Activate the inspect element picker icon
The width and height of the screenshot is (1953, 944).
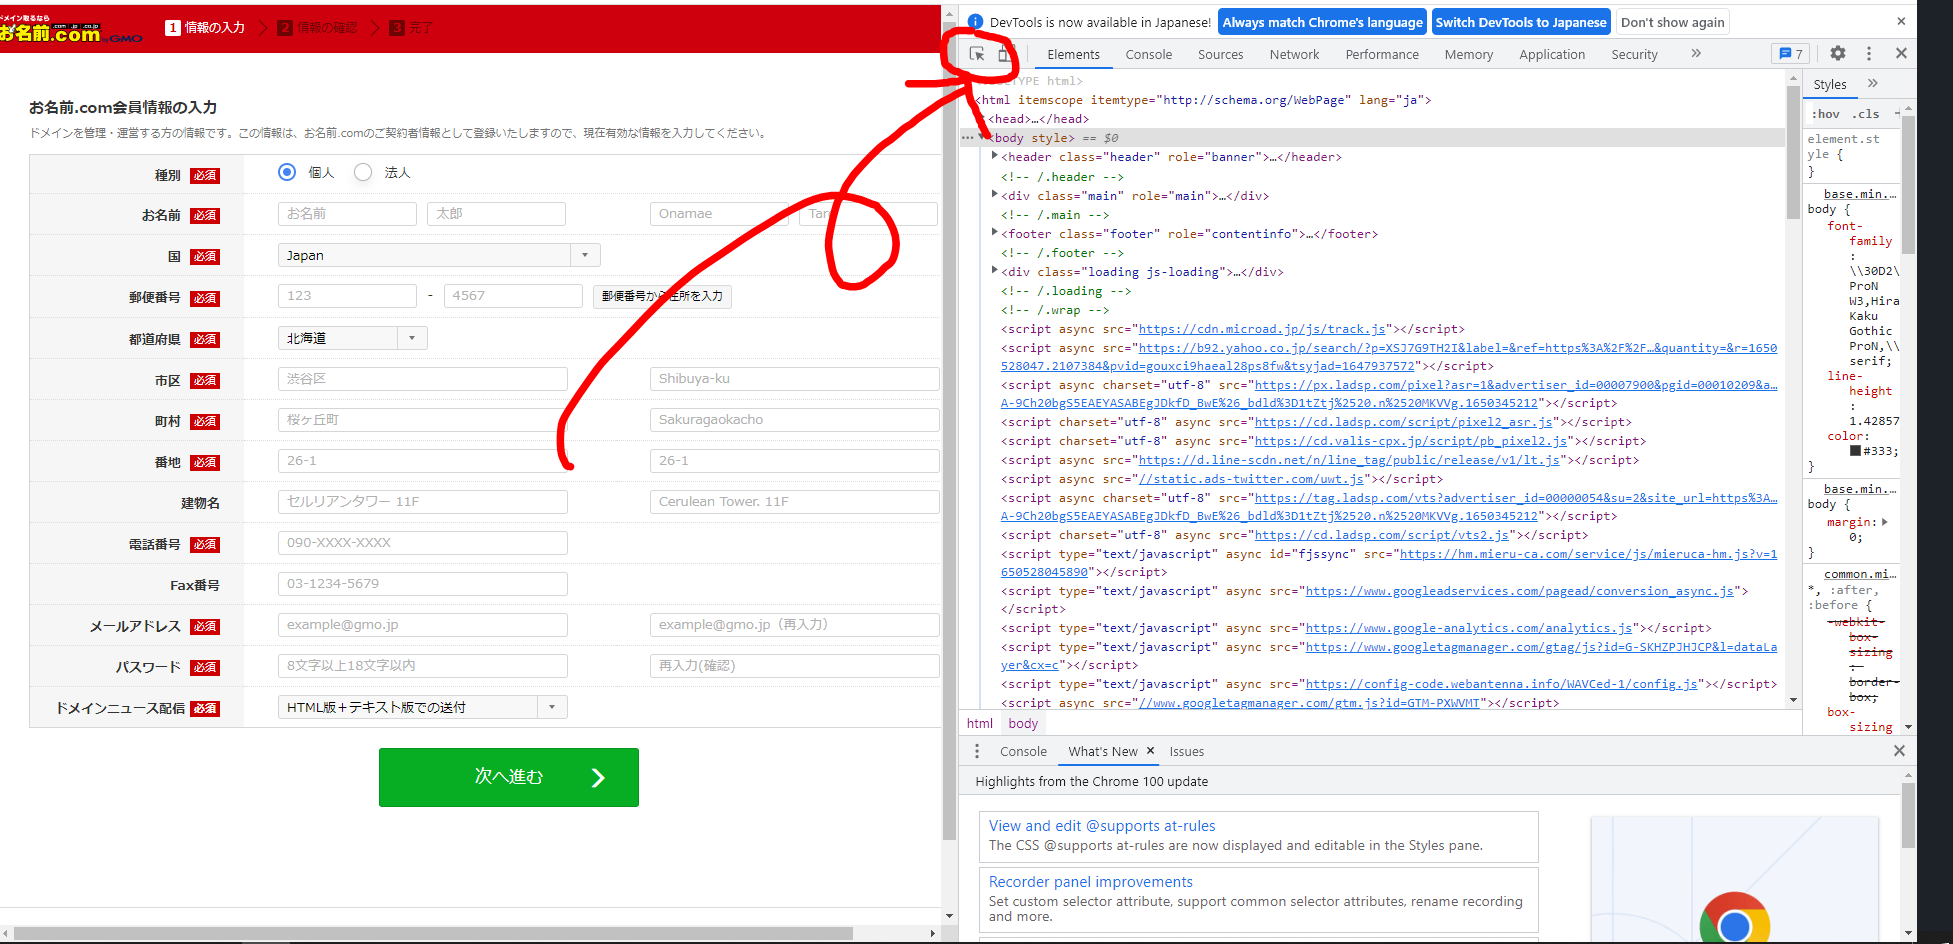[977, 54]
